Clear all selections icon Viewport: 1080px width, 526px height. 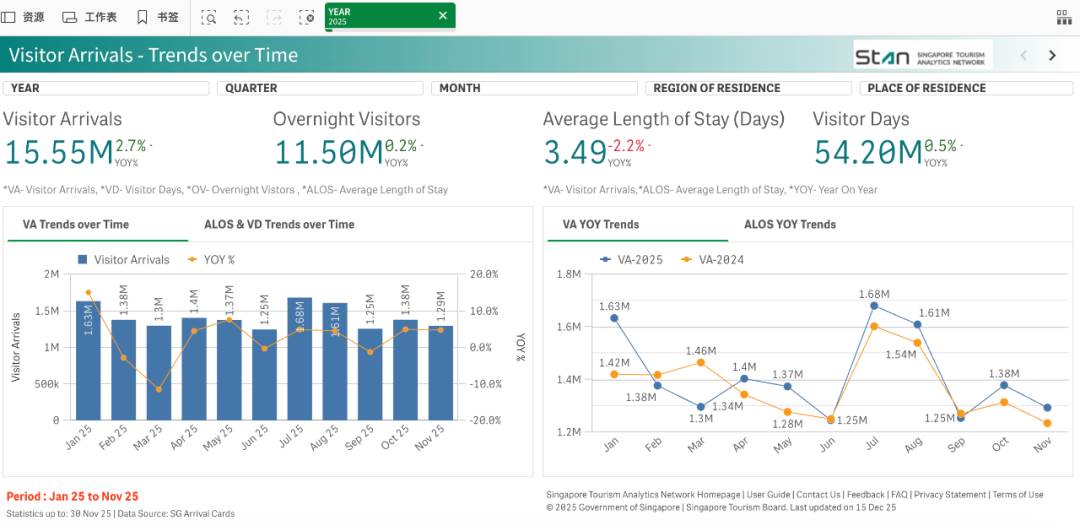pyautogui.click(x=307, y=17)
